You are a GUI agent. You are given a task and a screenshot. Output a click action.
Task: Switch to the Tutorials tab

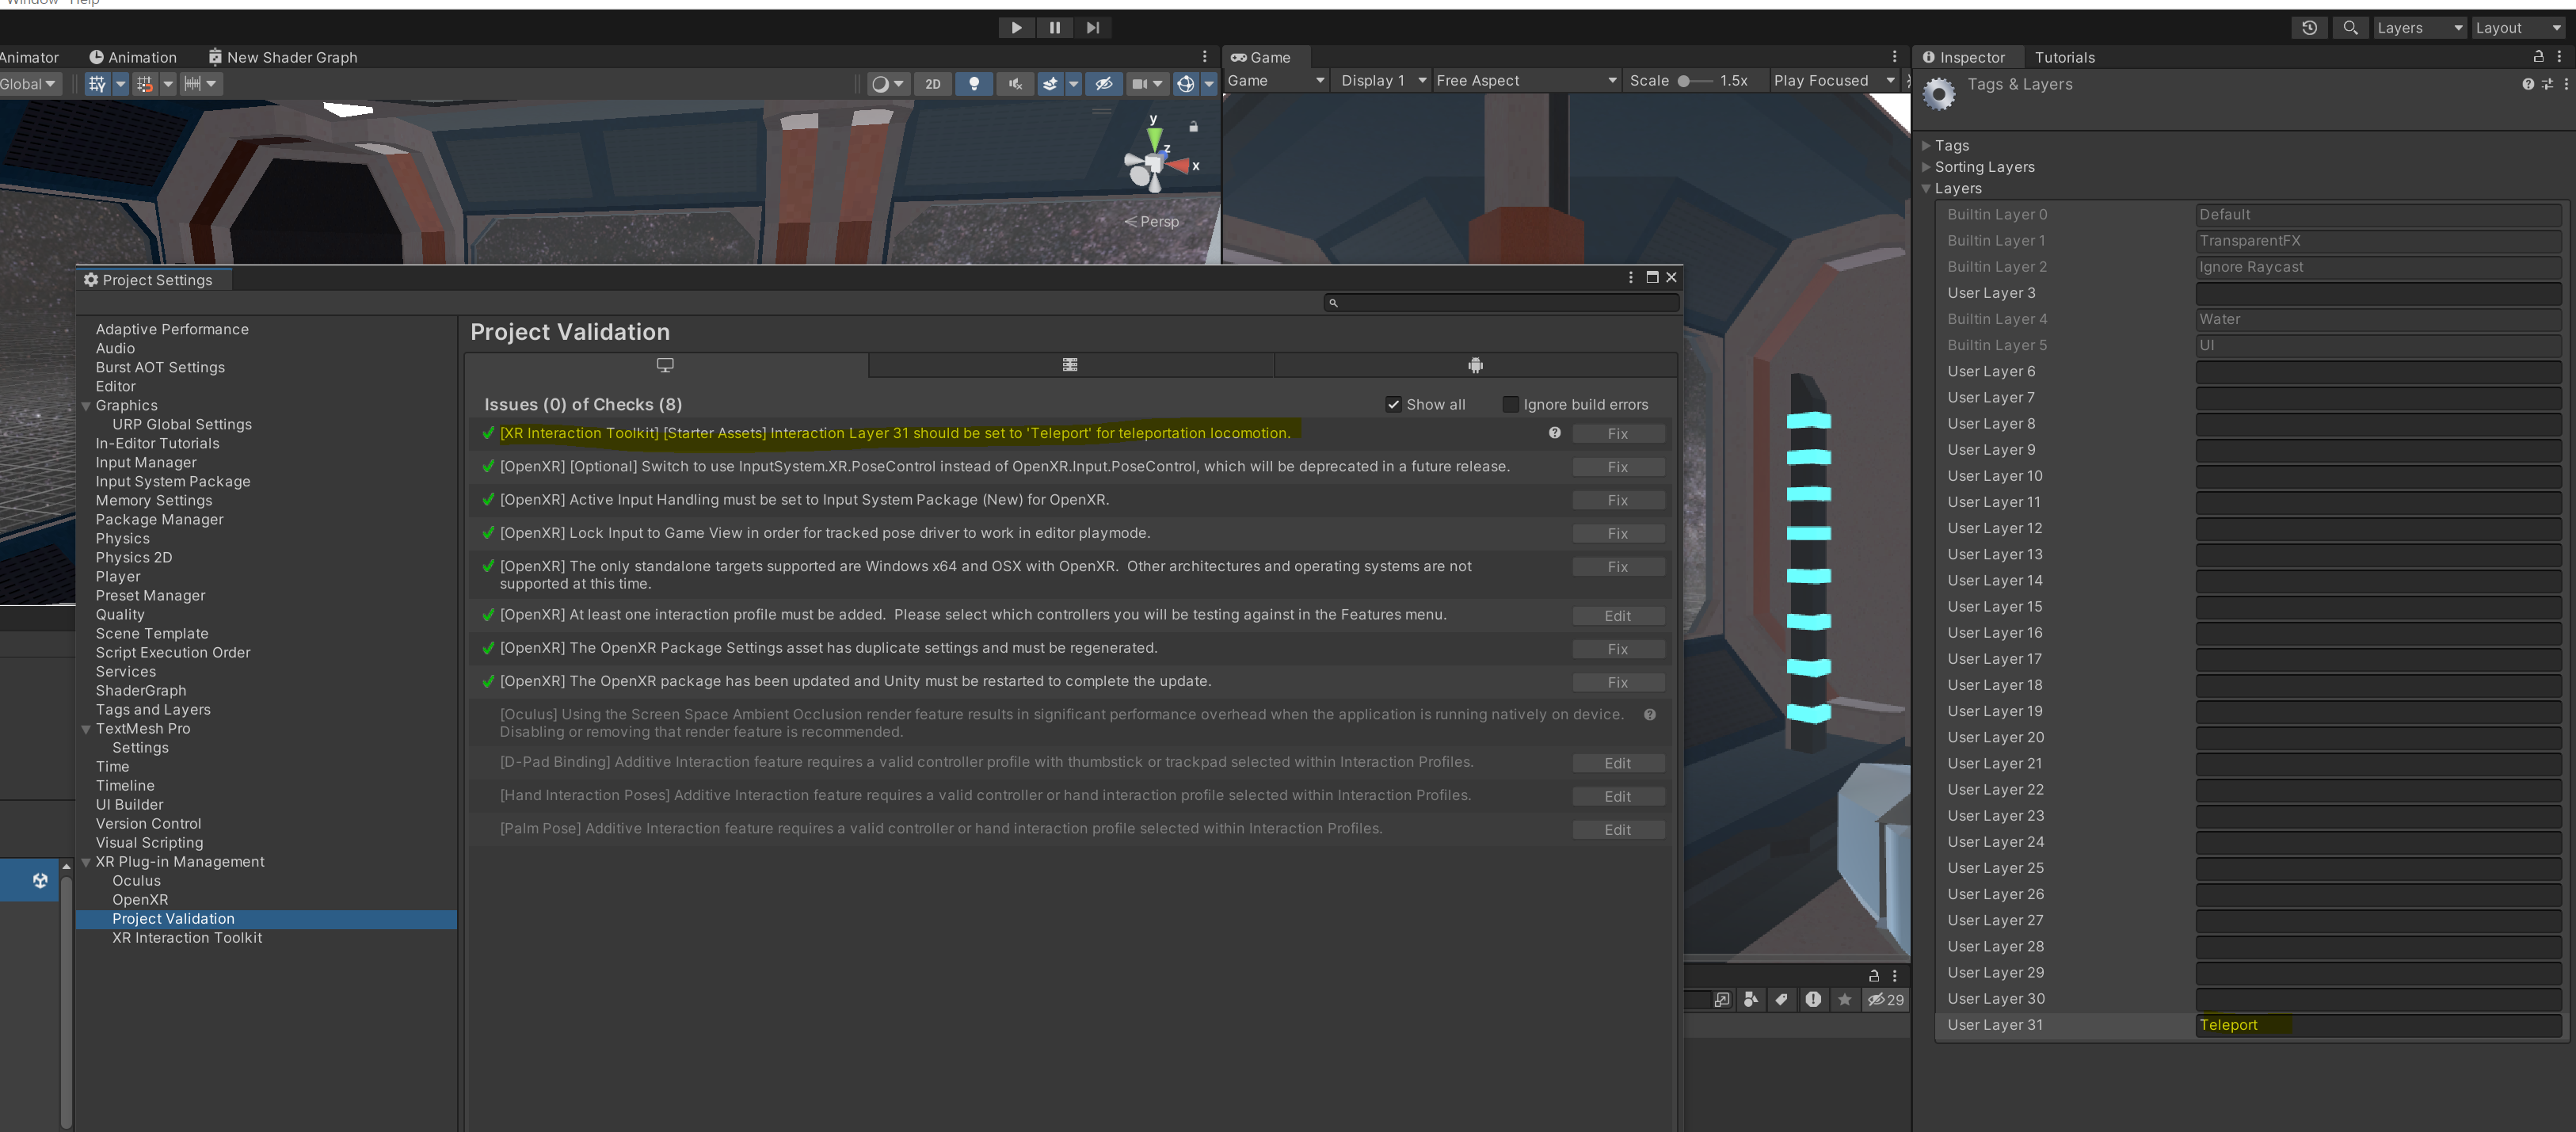coord(2064,58)
